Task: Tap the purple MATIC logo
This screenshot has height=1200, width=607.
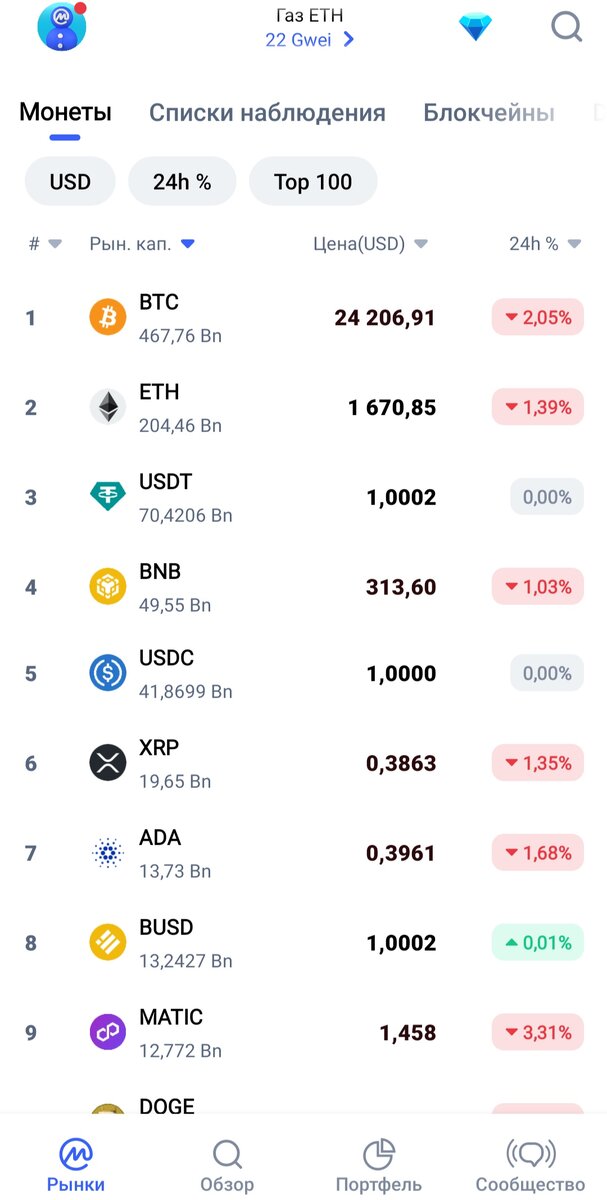Action: pos(108,1032)
